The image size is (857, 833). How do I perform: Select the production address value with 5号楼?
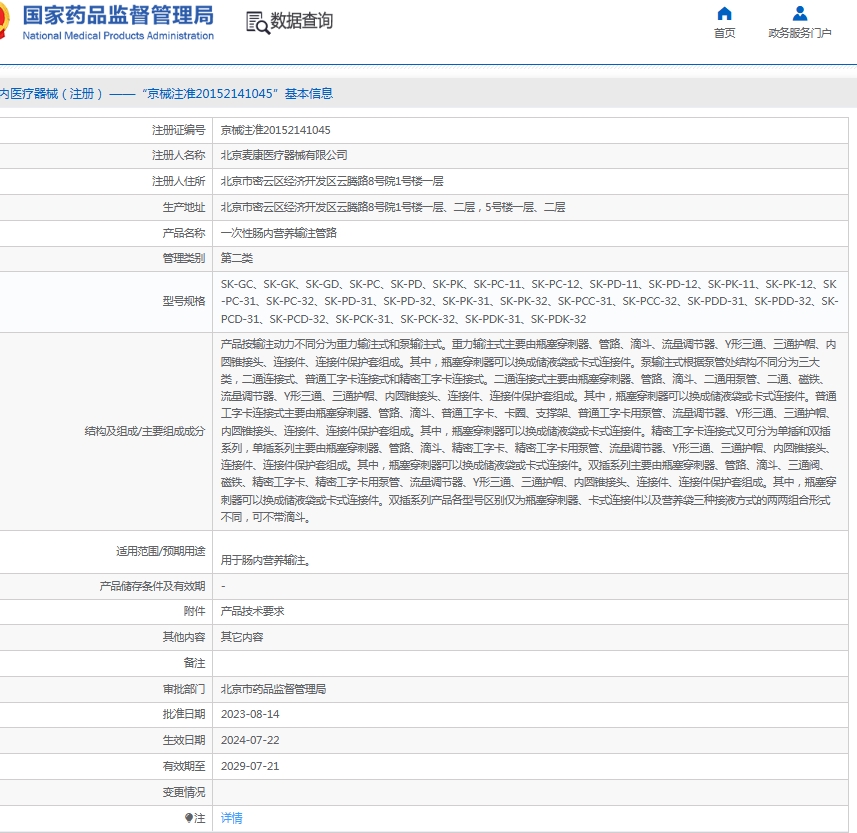393,207
